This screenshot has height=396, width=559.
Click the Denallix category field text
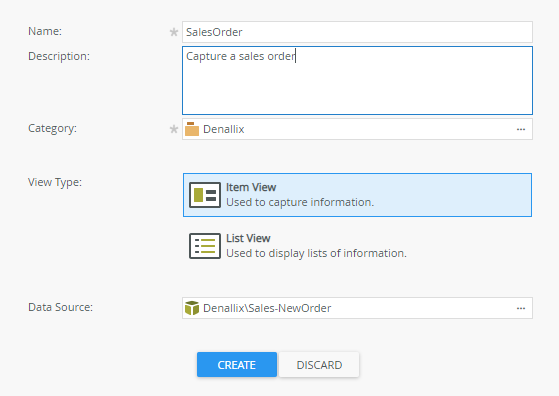[224, 129]
